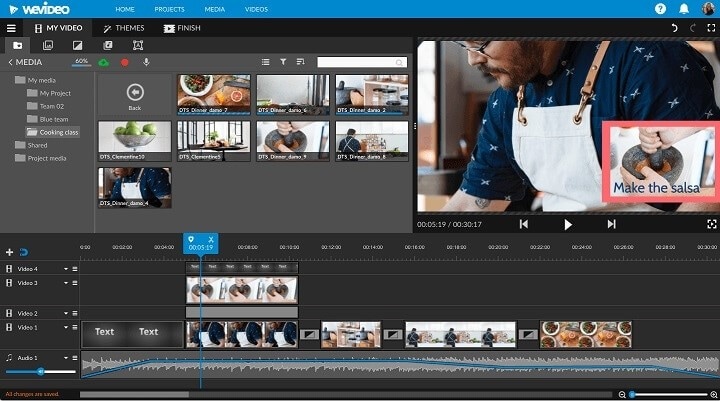
Task: Select DTS_Dinner_demo_7 thumbnail
Action: [x=214, y=95]
